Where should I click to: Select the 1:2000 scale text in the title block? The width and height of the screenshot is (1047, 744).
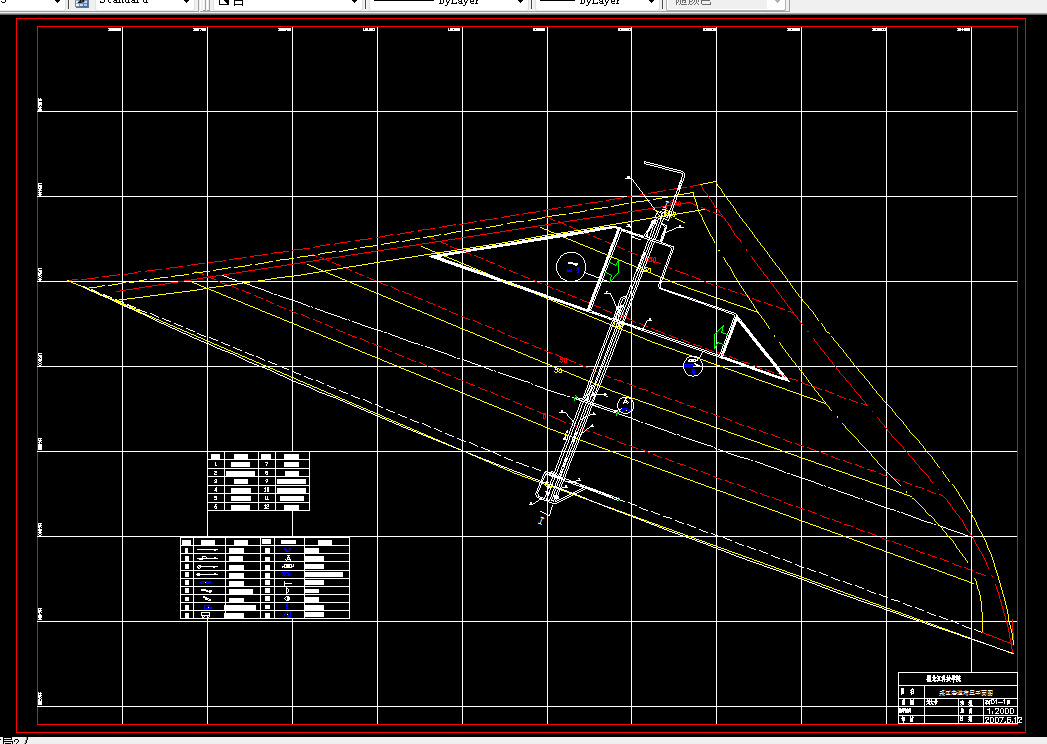click(1000, 711)
